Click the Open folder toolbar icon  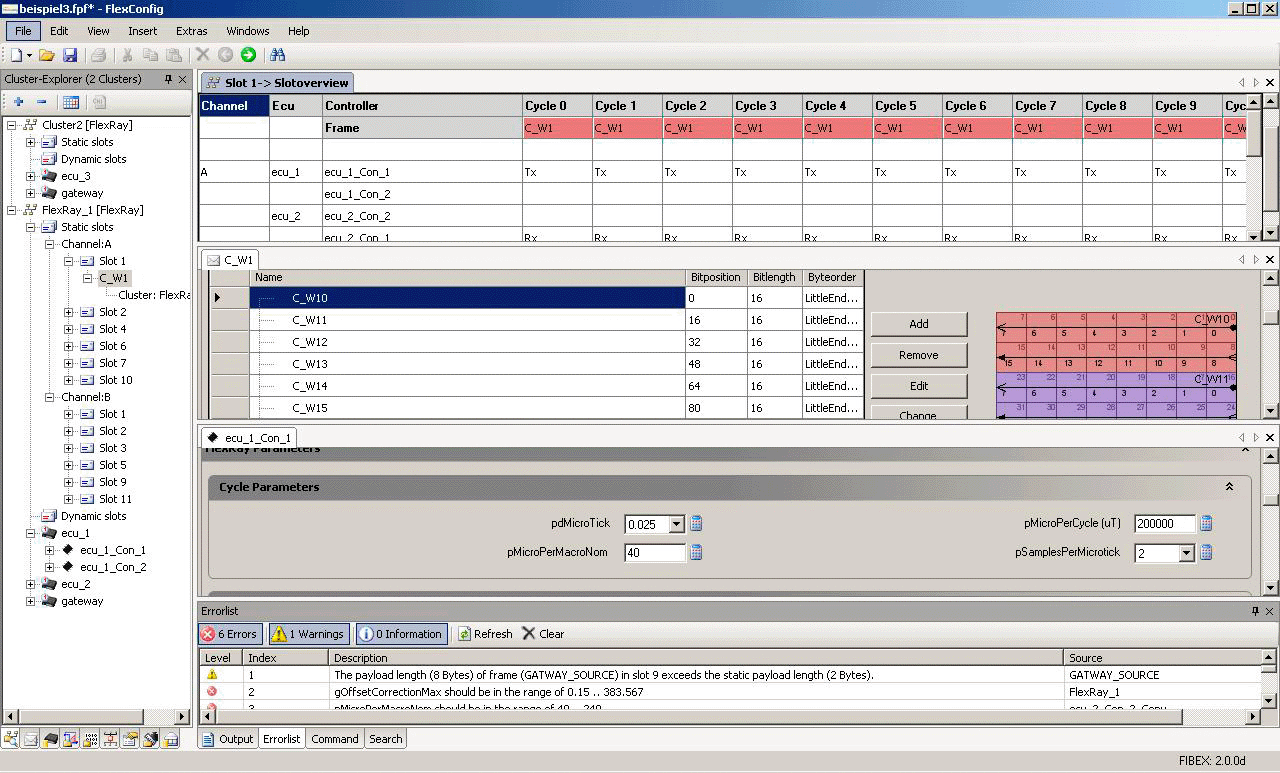pos(46,55)
